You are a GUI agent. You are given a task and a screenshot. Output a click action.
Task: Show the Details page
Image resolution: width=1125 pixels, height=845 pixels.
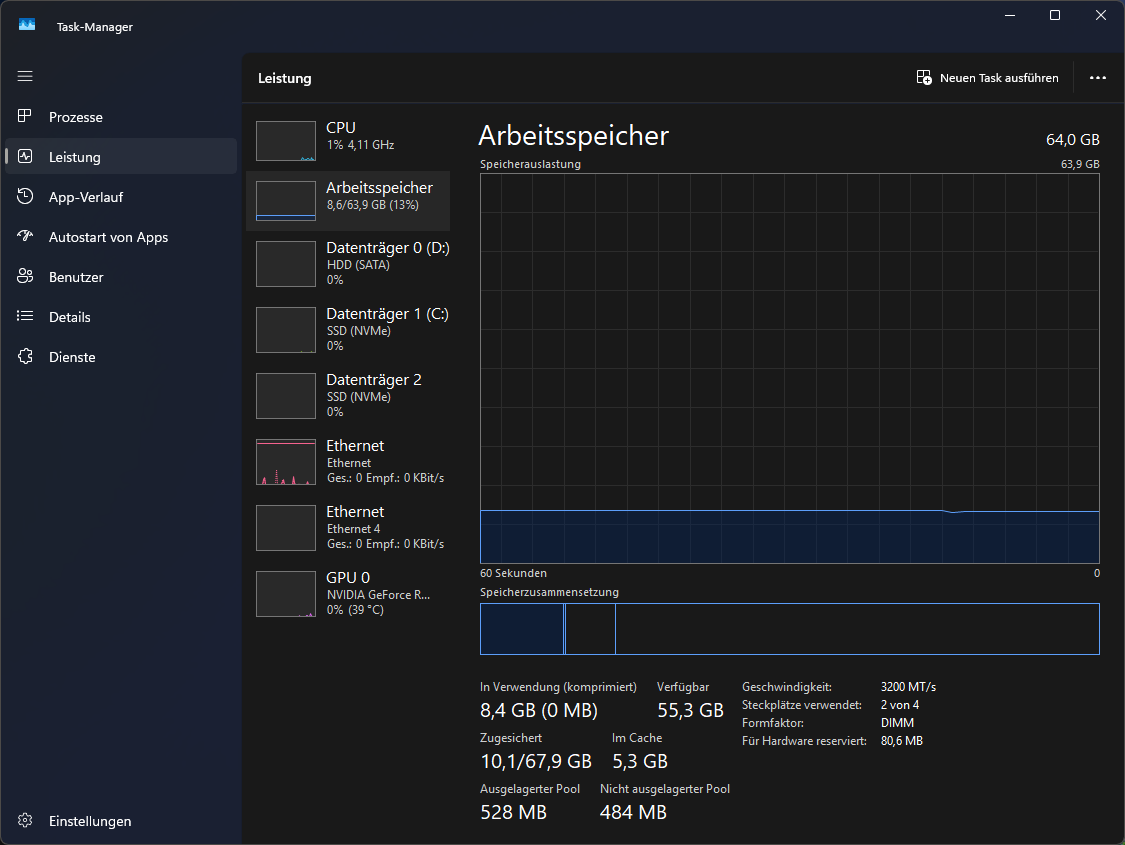[x=121, y=317]
